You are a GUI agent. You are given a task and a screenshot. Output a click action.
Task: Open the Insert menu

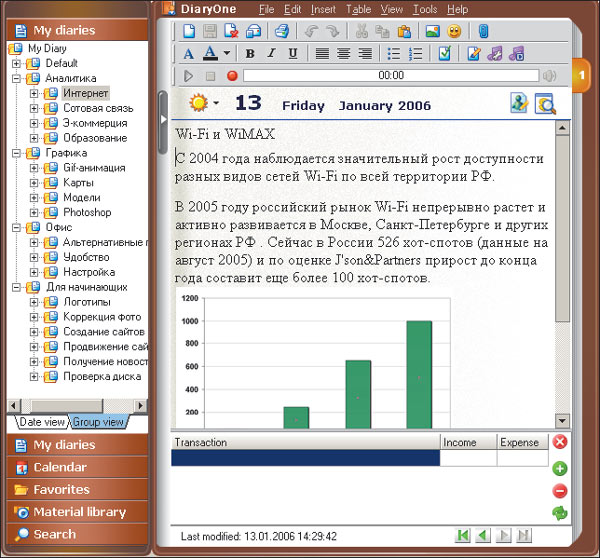[x=323, y=9]
